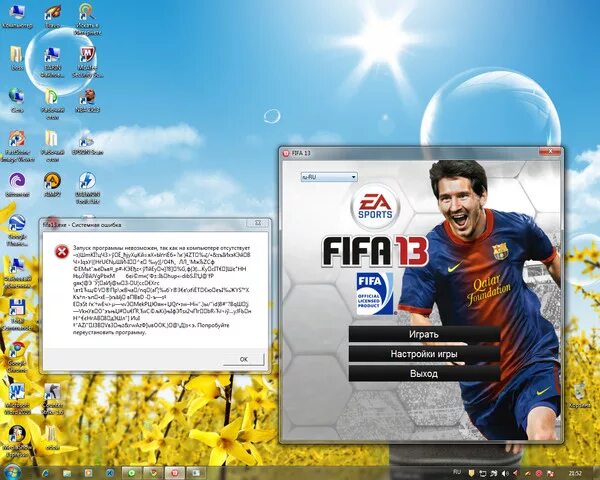Screen dimensions: 600x480
Task: Open the Игры shortcut on the desktop
Action: (x=52, y=16)
